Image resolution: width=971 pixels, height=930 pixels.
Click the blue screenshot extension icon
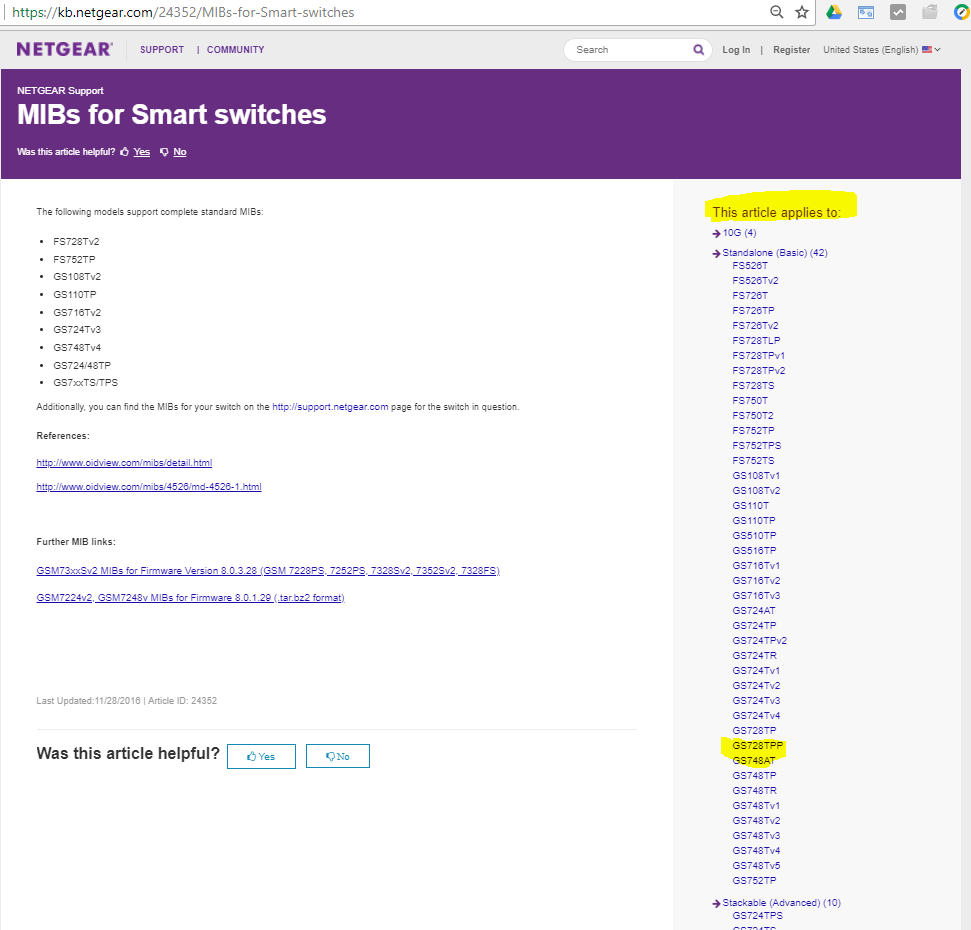pyautogui.click(x=866, y=12)
